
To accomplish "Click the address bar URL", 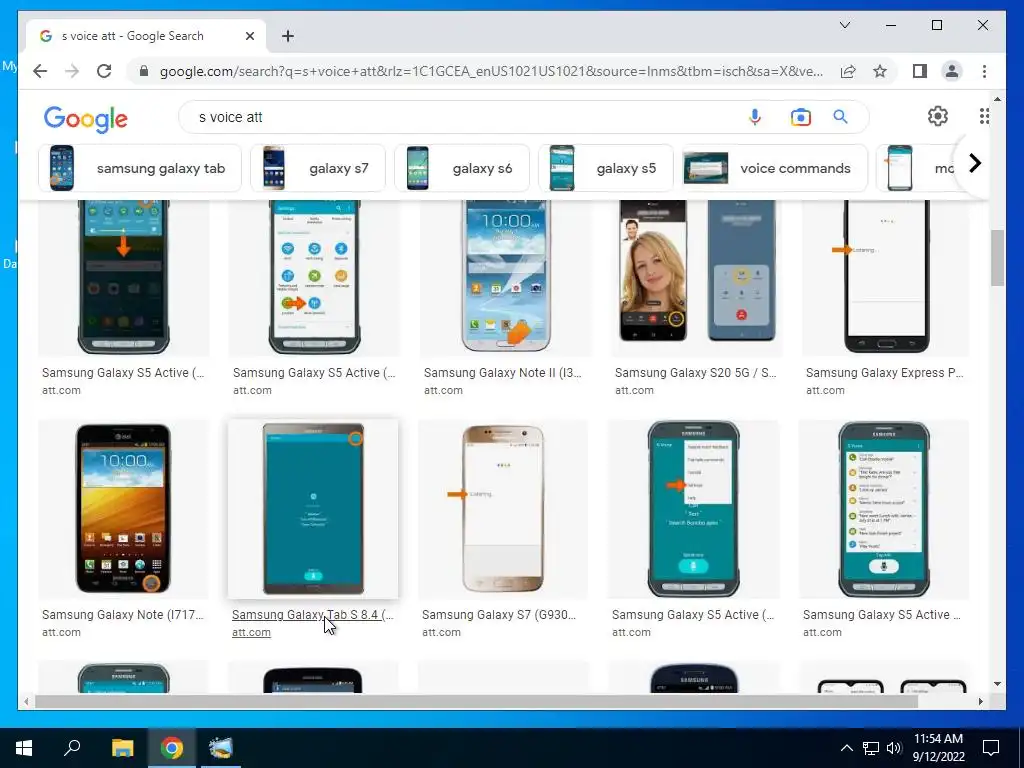I will [491, 71].
